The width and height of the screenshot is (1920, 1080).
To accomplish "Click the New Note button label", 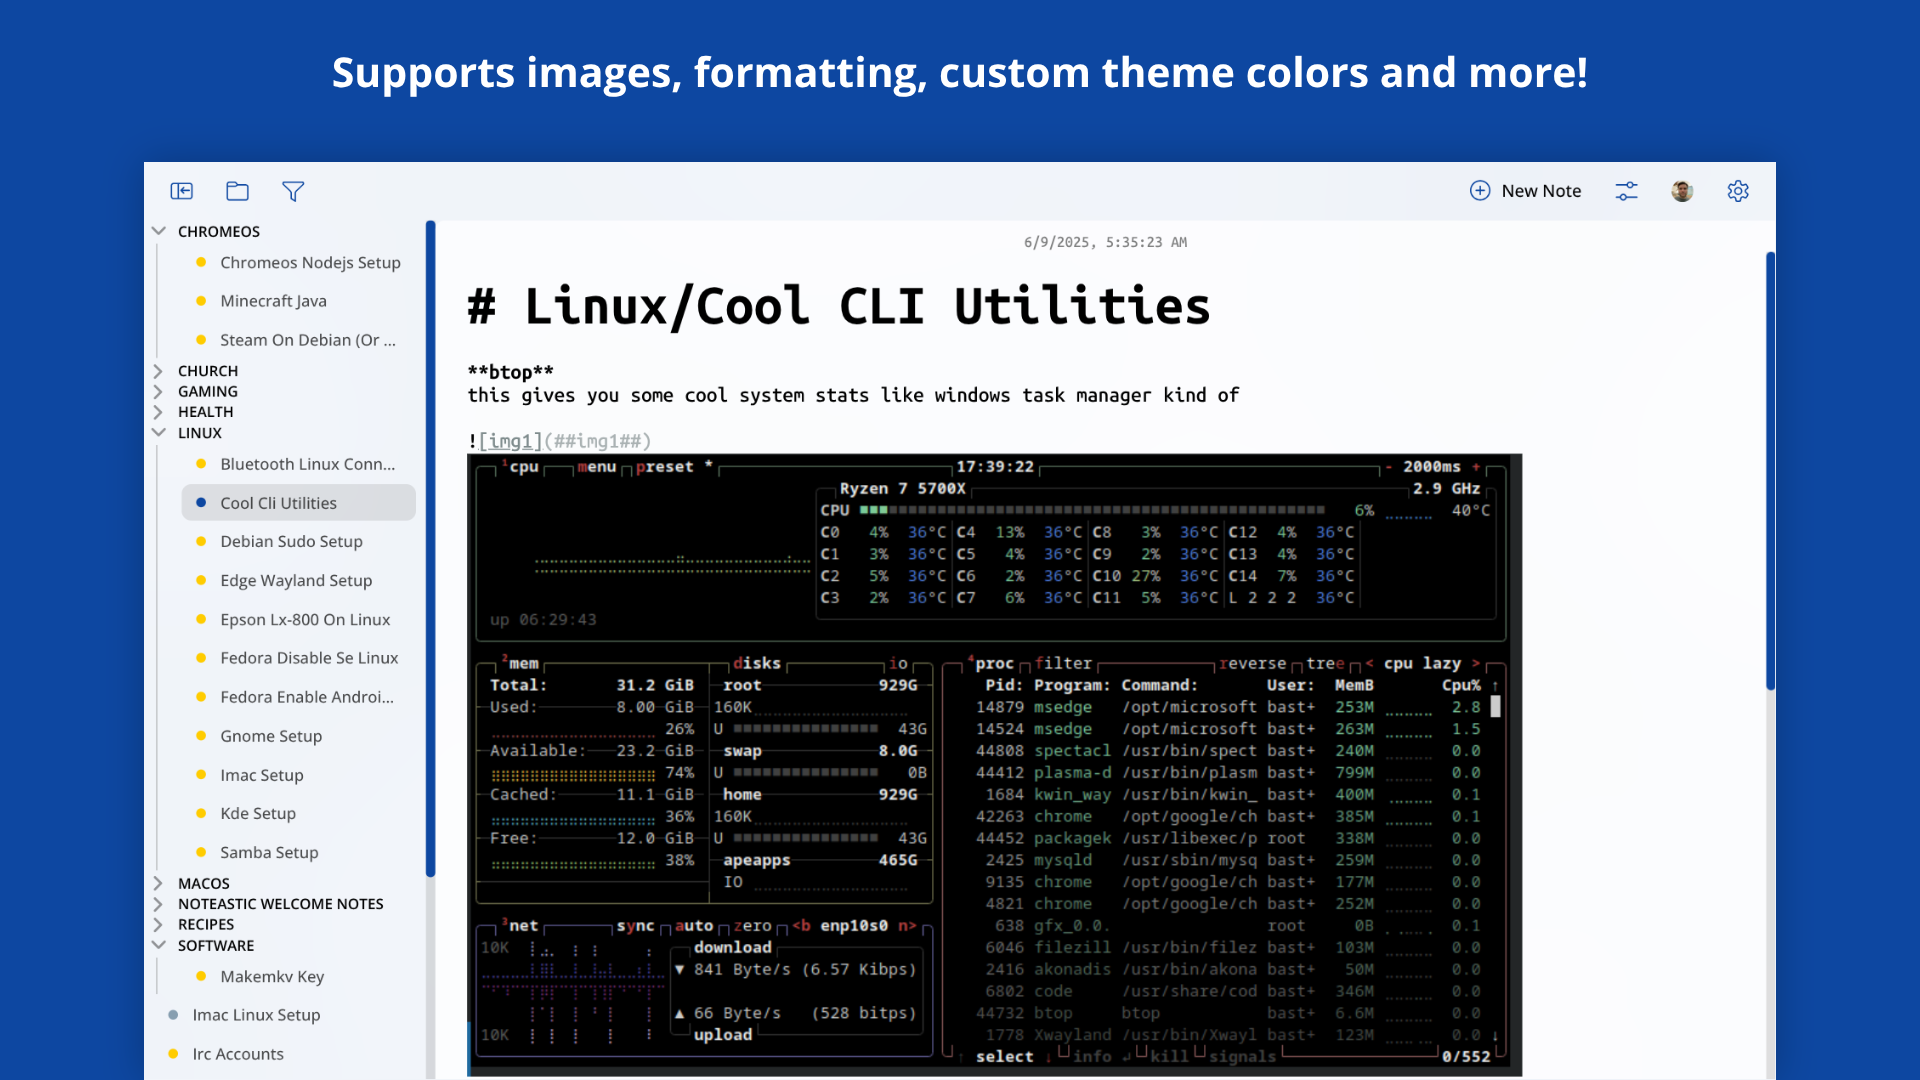I will [x=1541, y=191].
